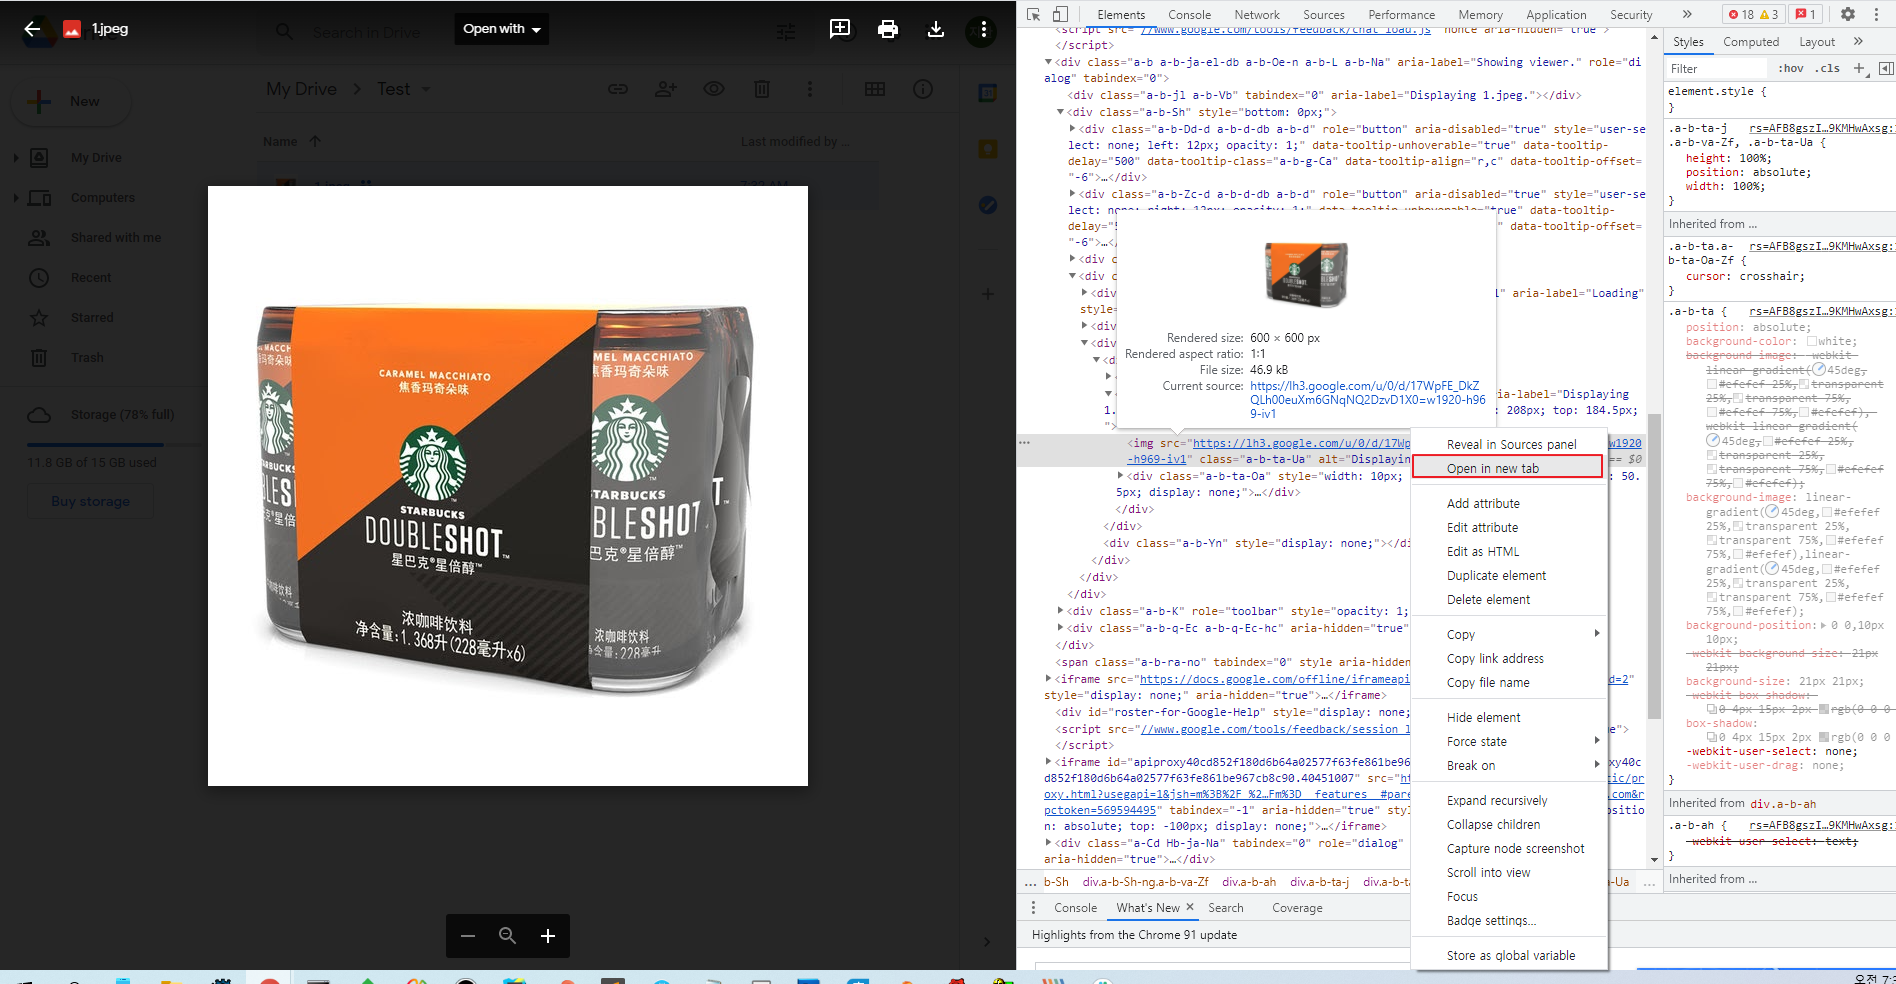Click the Starbucks Doubleshot image in viewer

click(x=508, y=486)
